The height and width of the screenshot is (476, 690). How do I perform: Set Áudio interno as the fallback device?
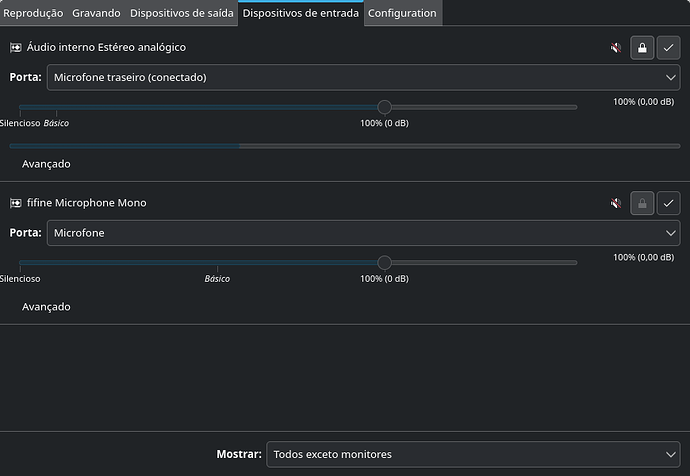pyautogui.click(x=668, y=48)
